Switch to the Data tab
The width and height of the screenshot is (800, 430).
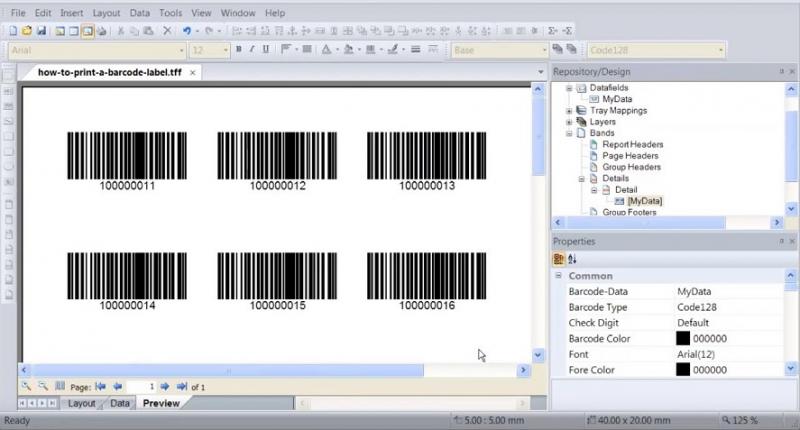[120, 403]
